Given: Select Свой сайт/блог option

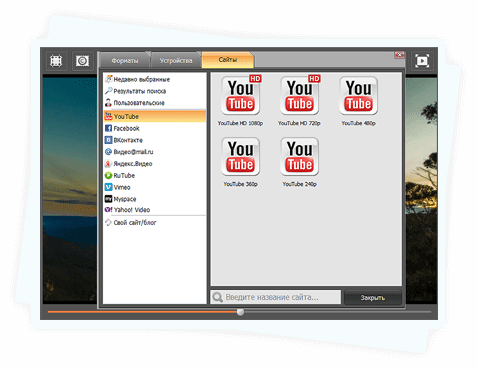Looking at the screenshot, I should (x=155, y=223).
